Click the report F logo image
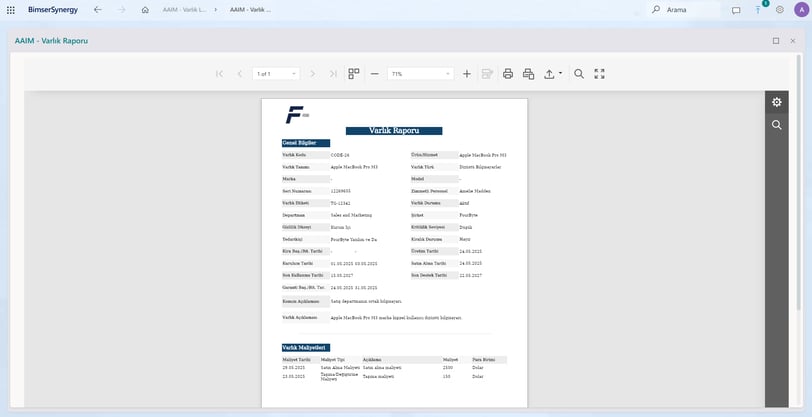Image resolution: width=812 pixels, height=417 pixels. point(297,114)
